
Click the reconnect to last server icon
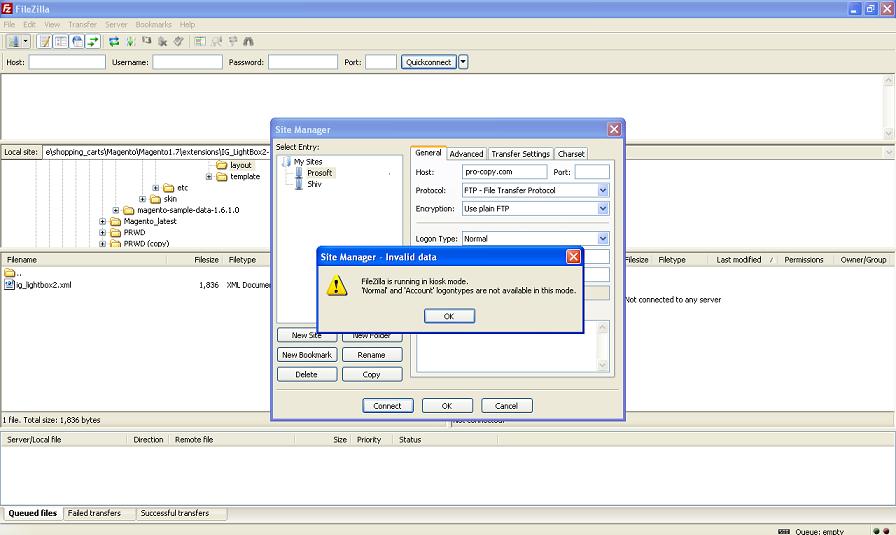point(179,41)
